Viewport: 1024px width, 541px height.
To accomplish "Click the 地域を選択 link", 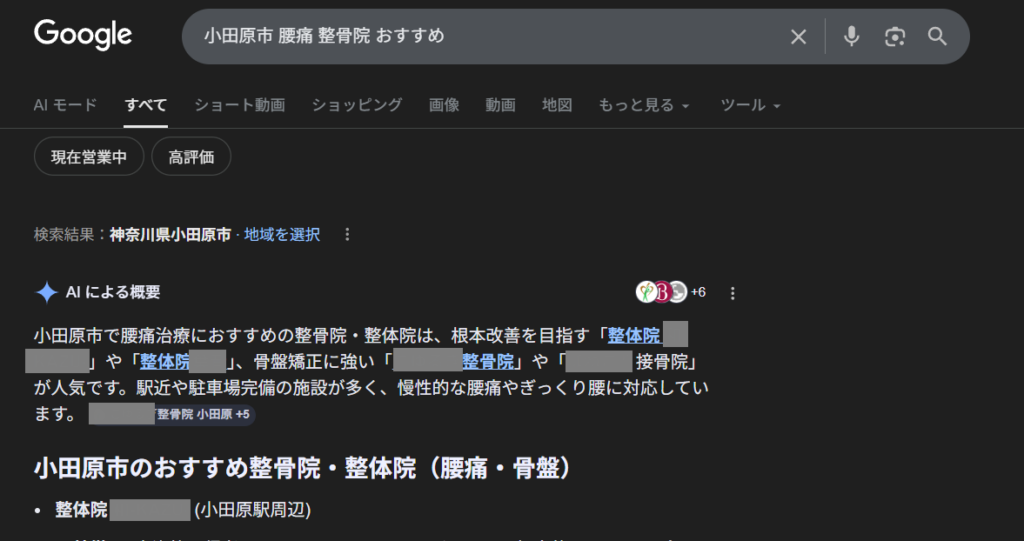I will point(282,235).
